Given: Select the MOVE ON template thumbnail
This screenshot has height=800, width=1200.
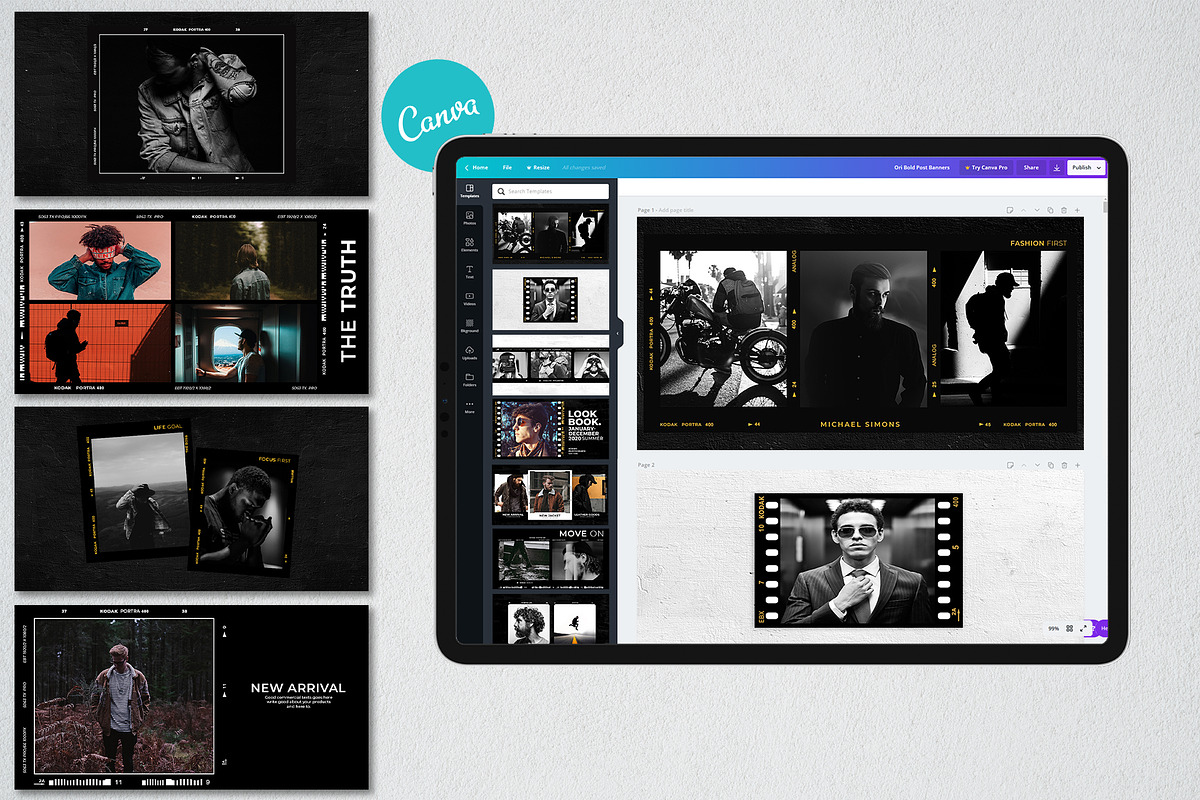Looking at the screenshot, I should (x=550, y=558).
